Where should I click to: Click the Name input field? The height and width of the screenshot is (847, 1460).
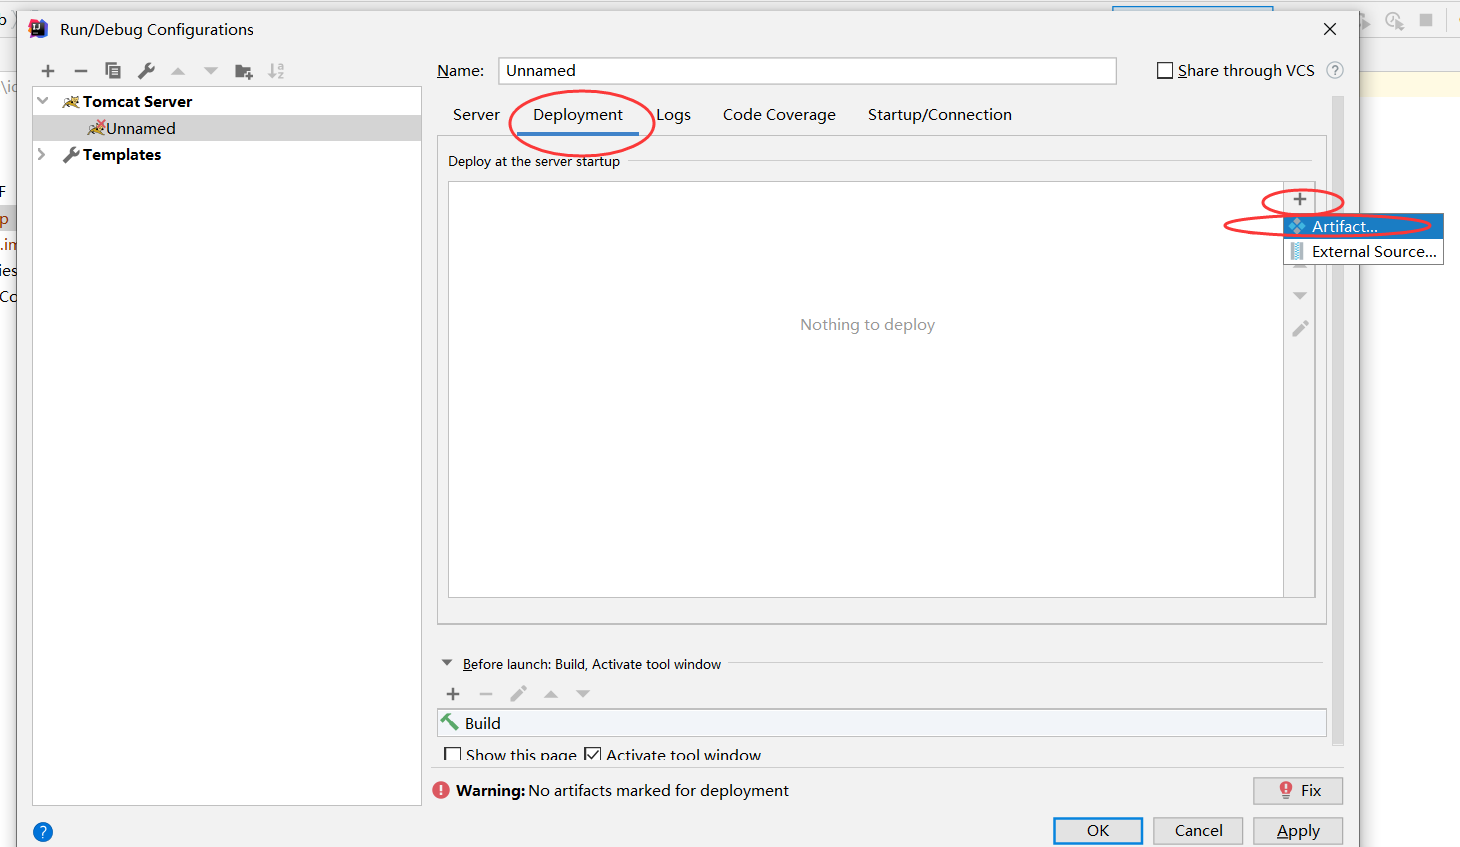807,71
